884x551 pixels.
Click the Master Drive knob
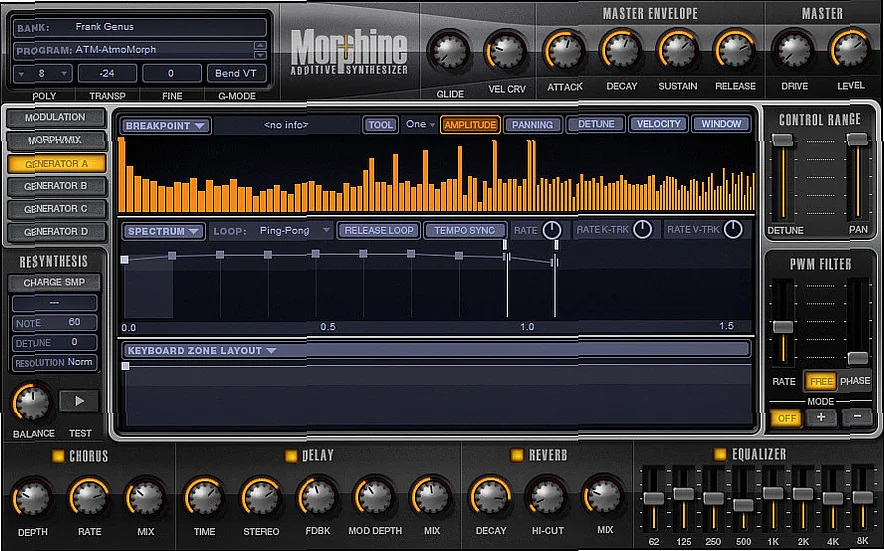[x=794, y=50]
